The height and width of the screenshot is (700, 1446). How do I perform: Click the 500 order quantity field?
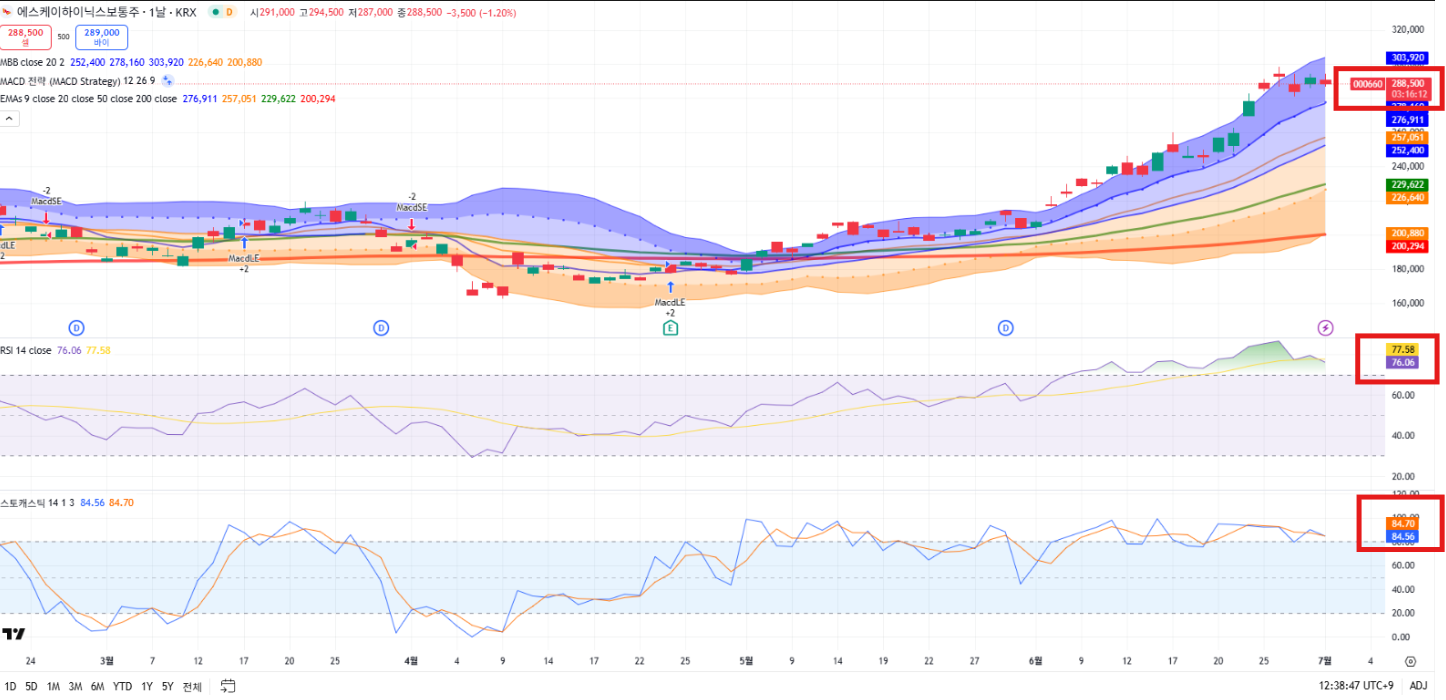tap(63, 37)
